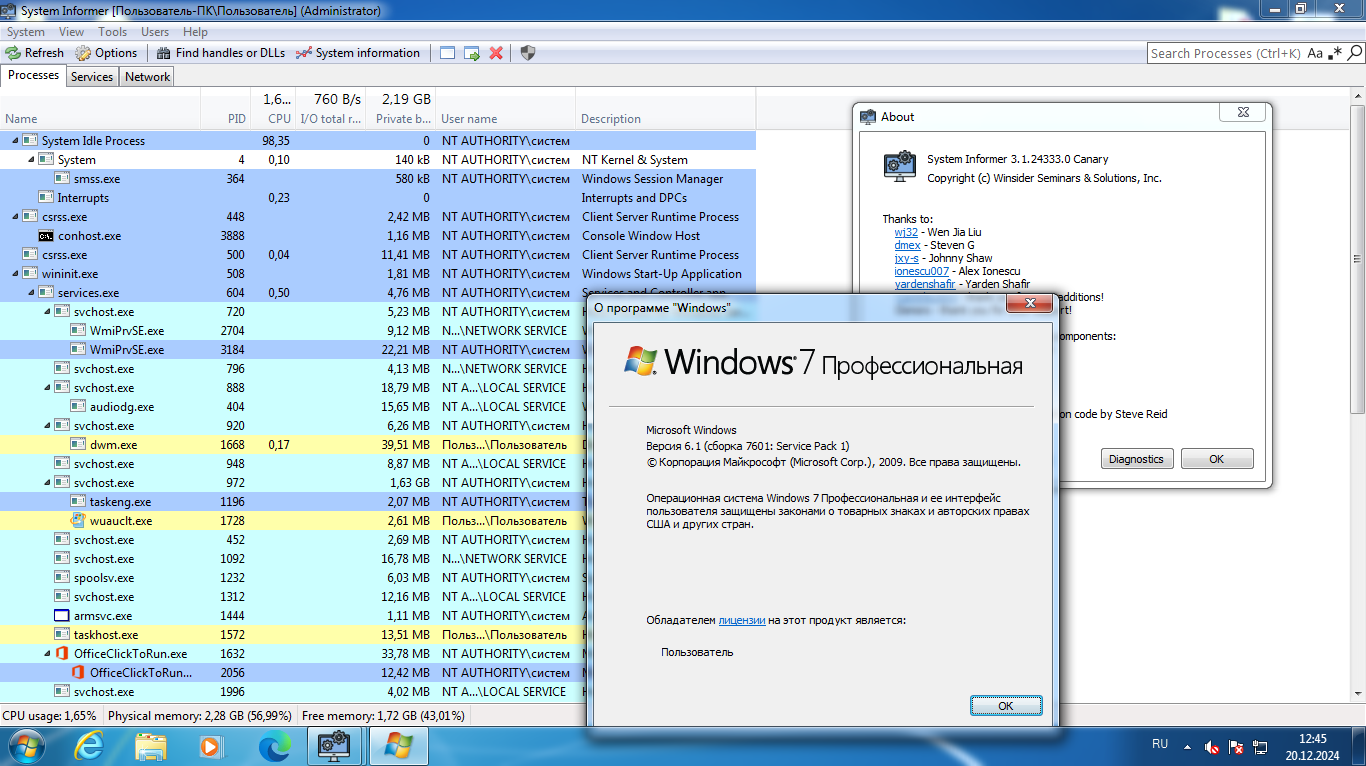This screenshot has width=1366, height=766.
Task: Select the audiodg.exe process row
Action: (x=378, y=407)
